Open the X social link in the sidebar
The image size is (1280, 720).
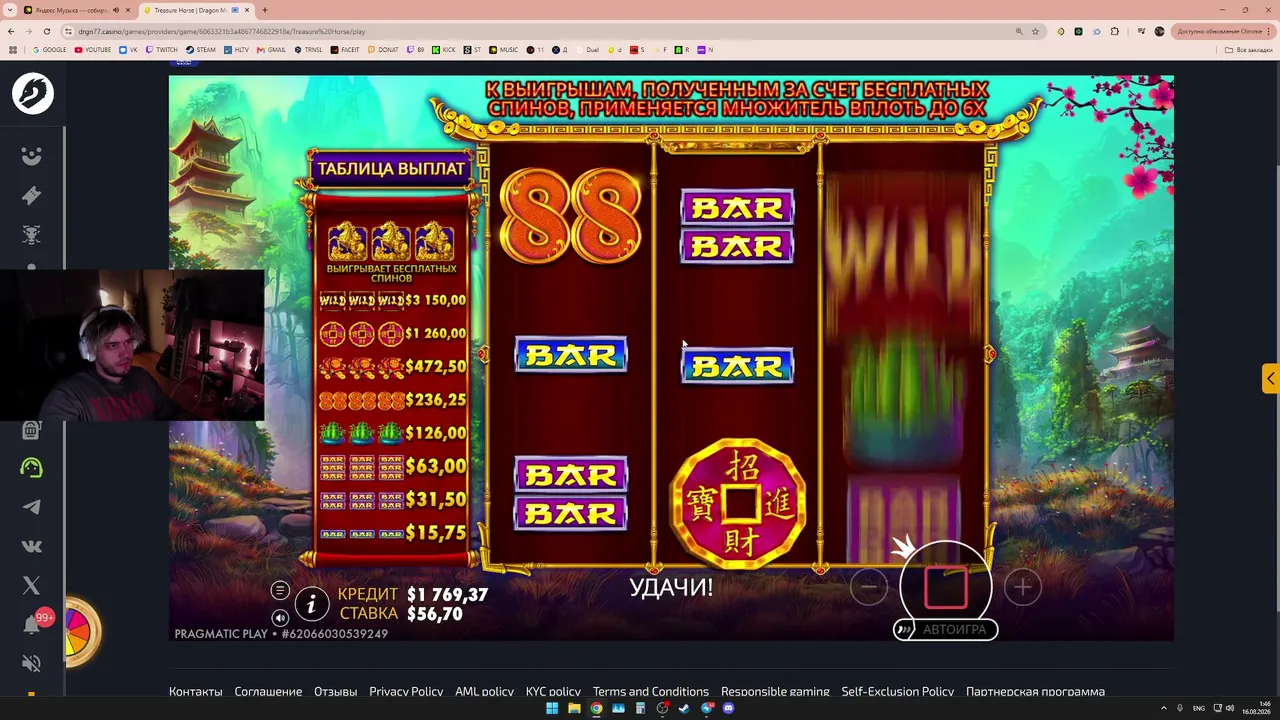(32, 585)
